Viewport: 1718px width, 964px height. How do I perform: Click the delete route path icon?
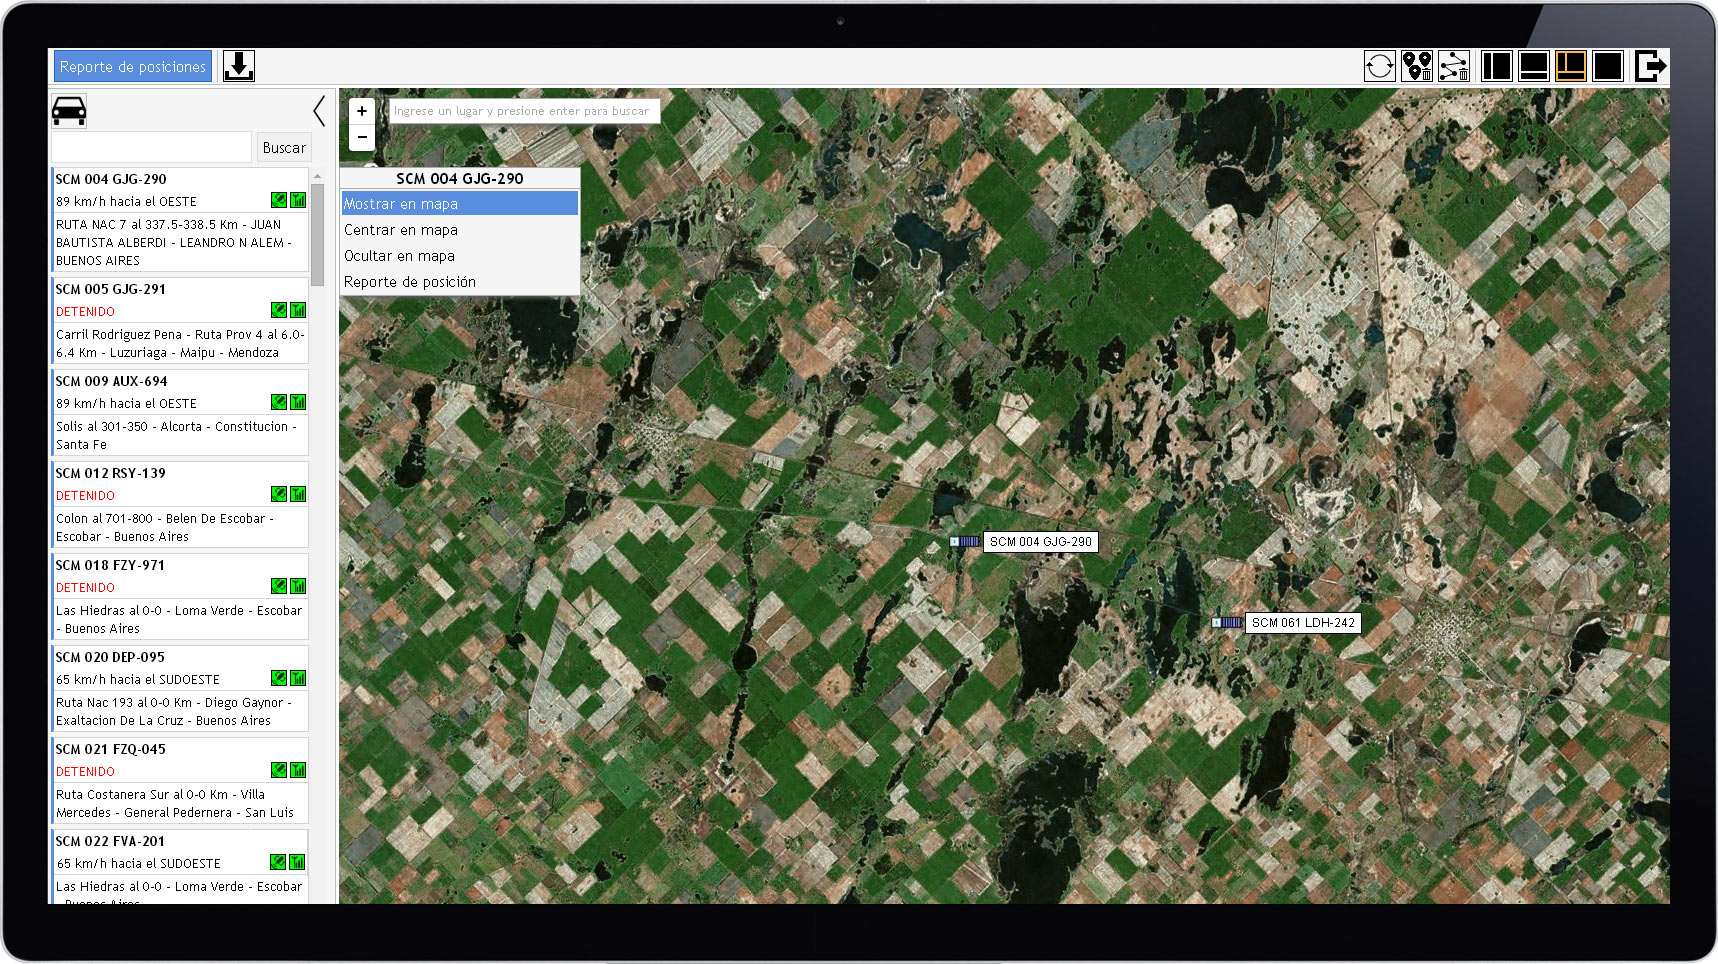[x=1454, y=66]
